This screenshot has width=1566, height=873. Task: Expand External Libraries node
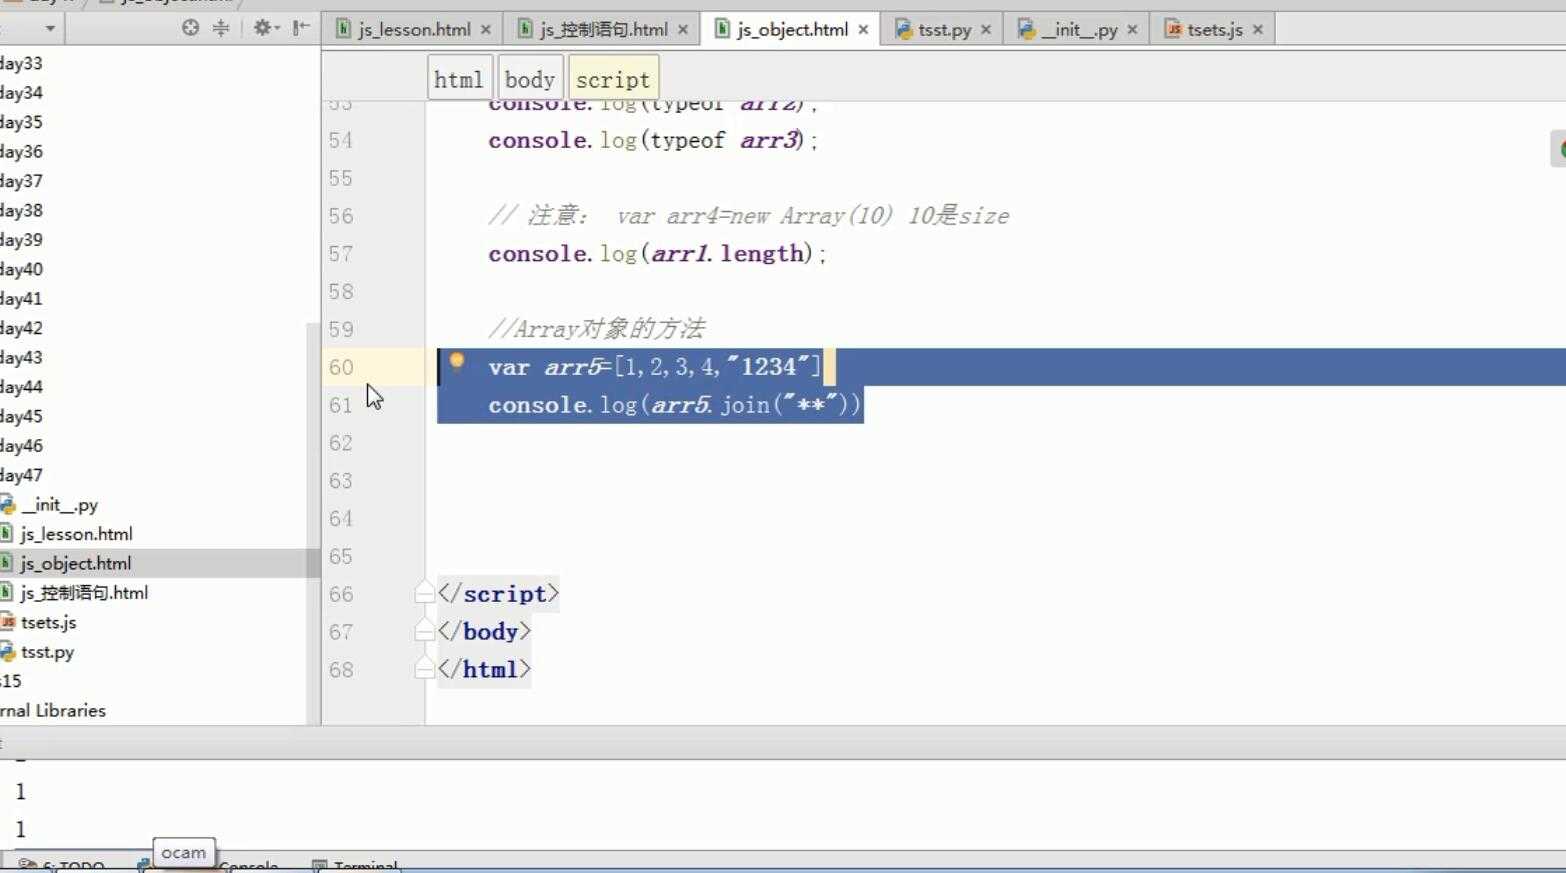(x=53, y=710)
